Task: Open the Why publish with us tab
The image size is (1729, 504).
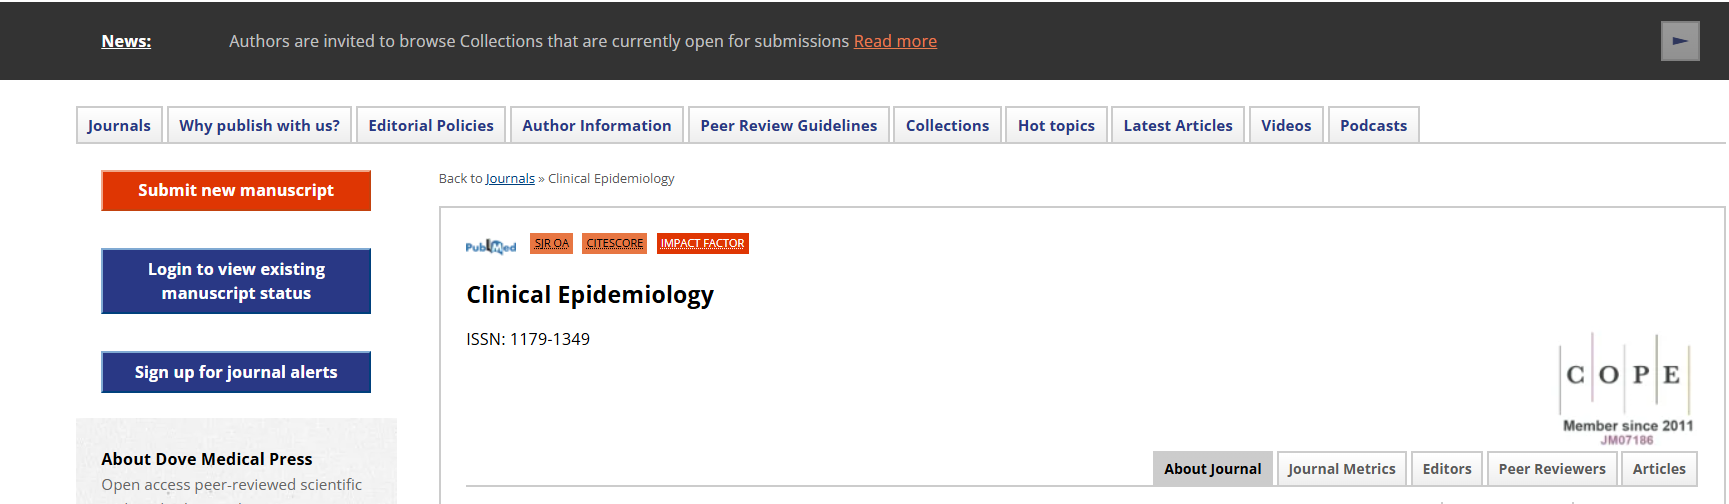Action: (x=259, y=125)
